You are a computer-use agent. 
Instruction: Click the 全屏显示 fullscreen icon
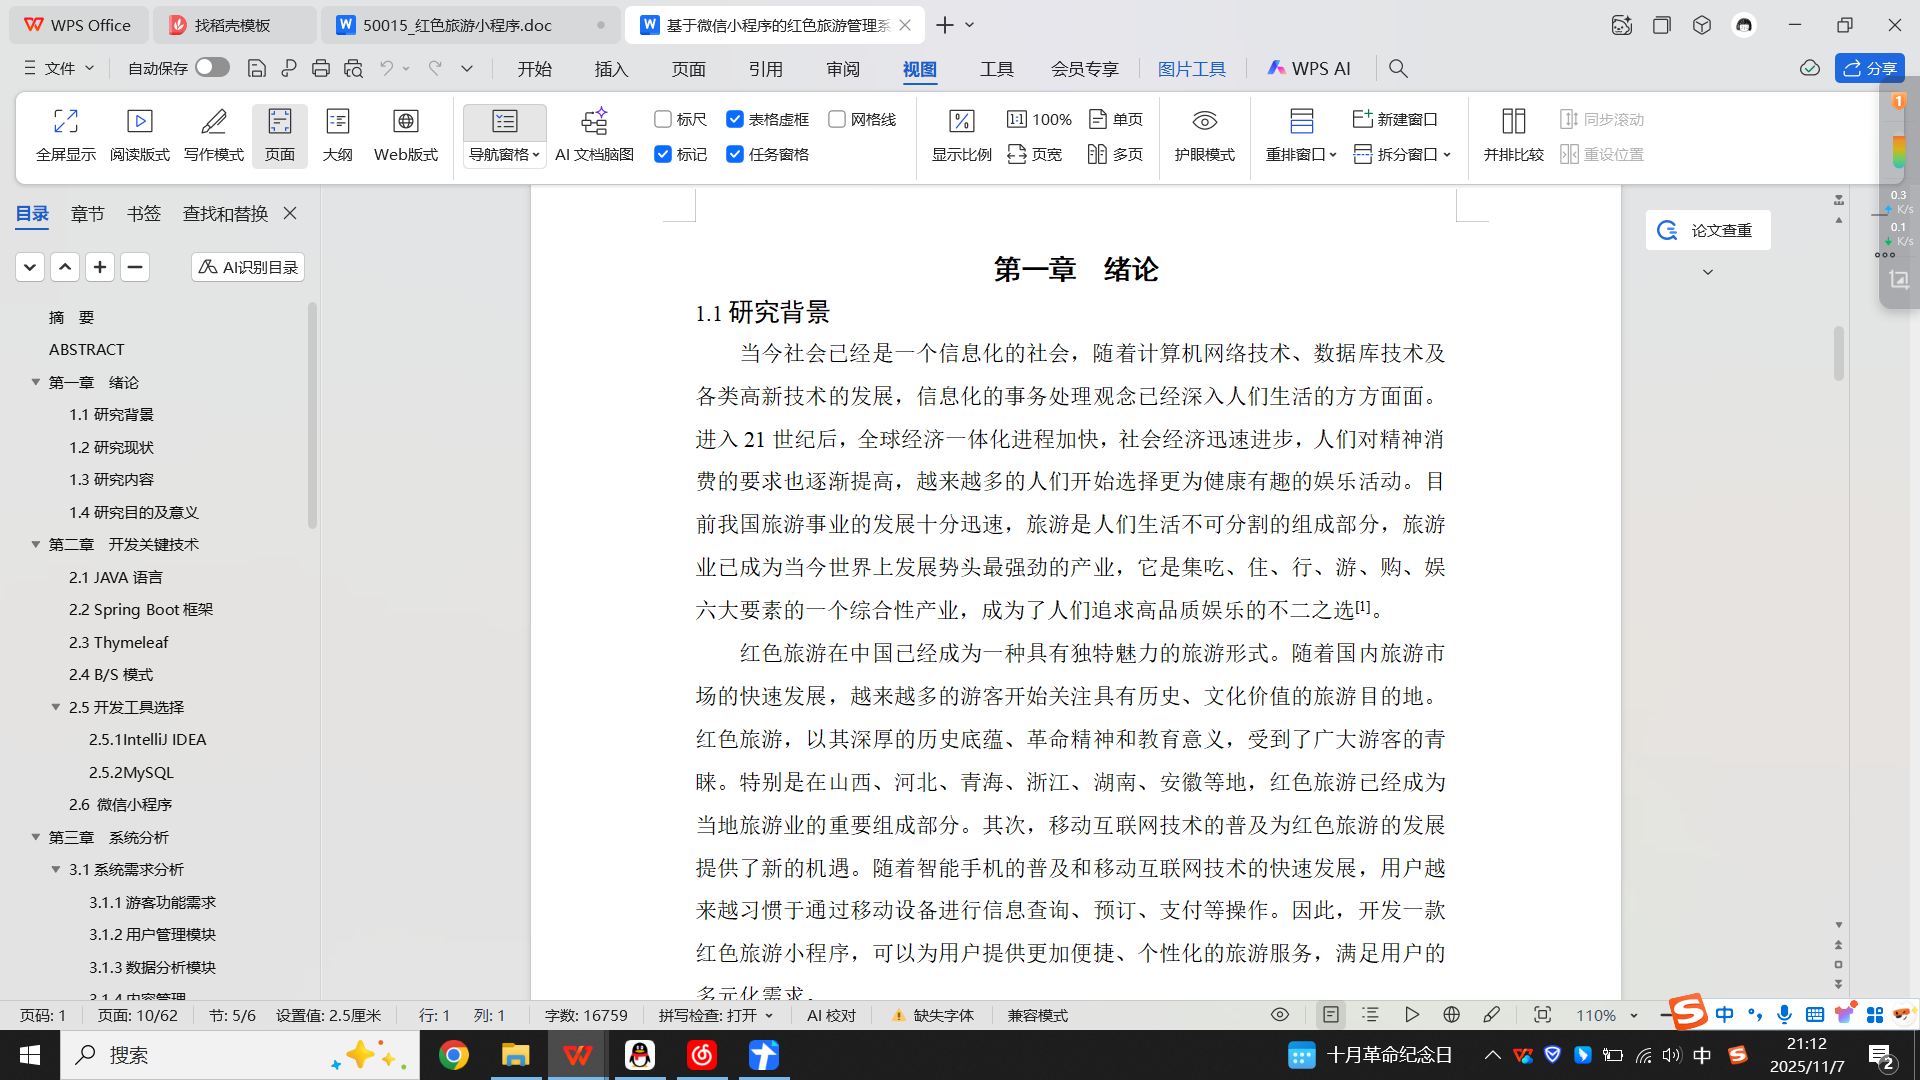click(66, 122)
